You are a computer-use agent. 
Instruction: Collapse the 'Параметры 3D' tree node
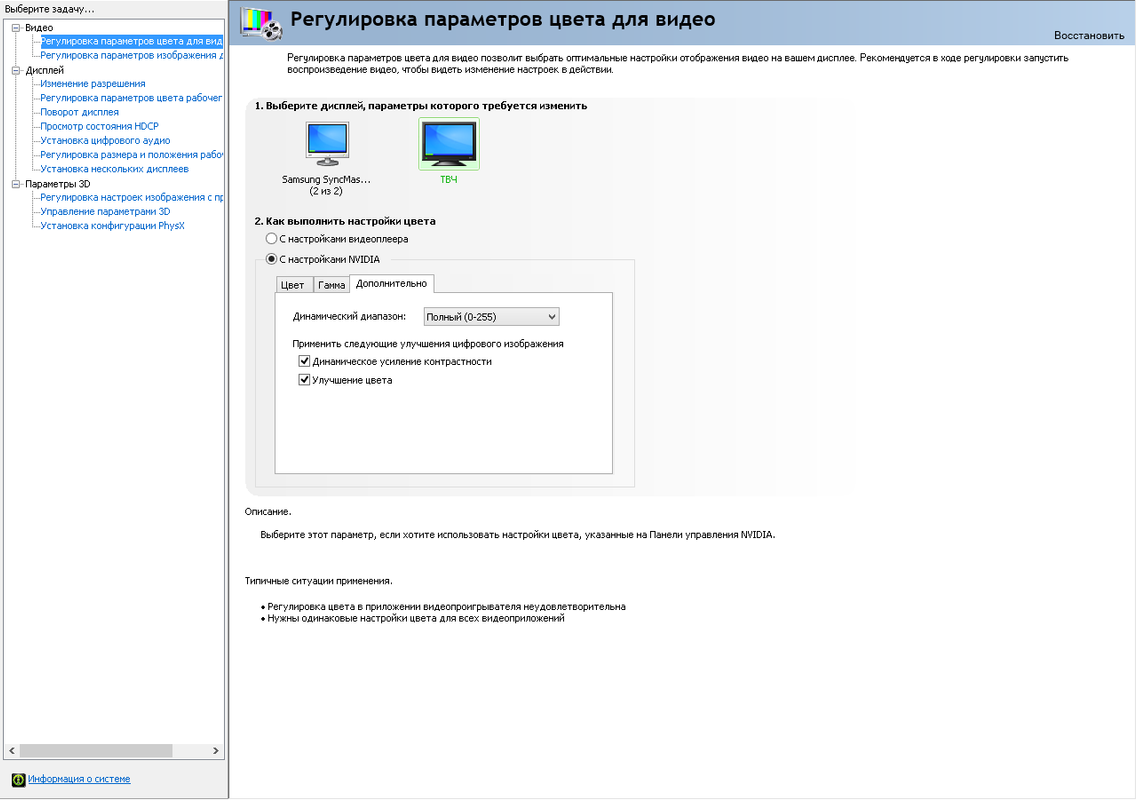(x=16, y=184)
